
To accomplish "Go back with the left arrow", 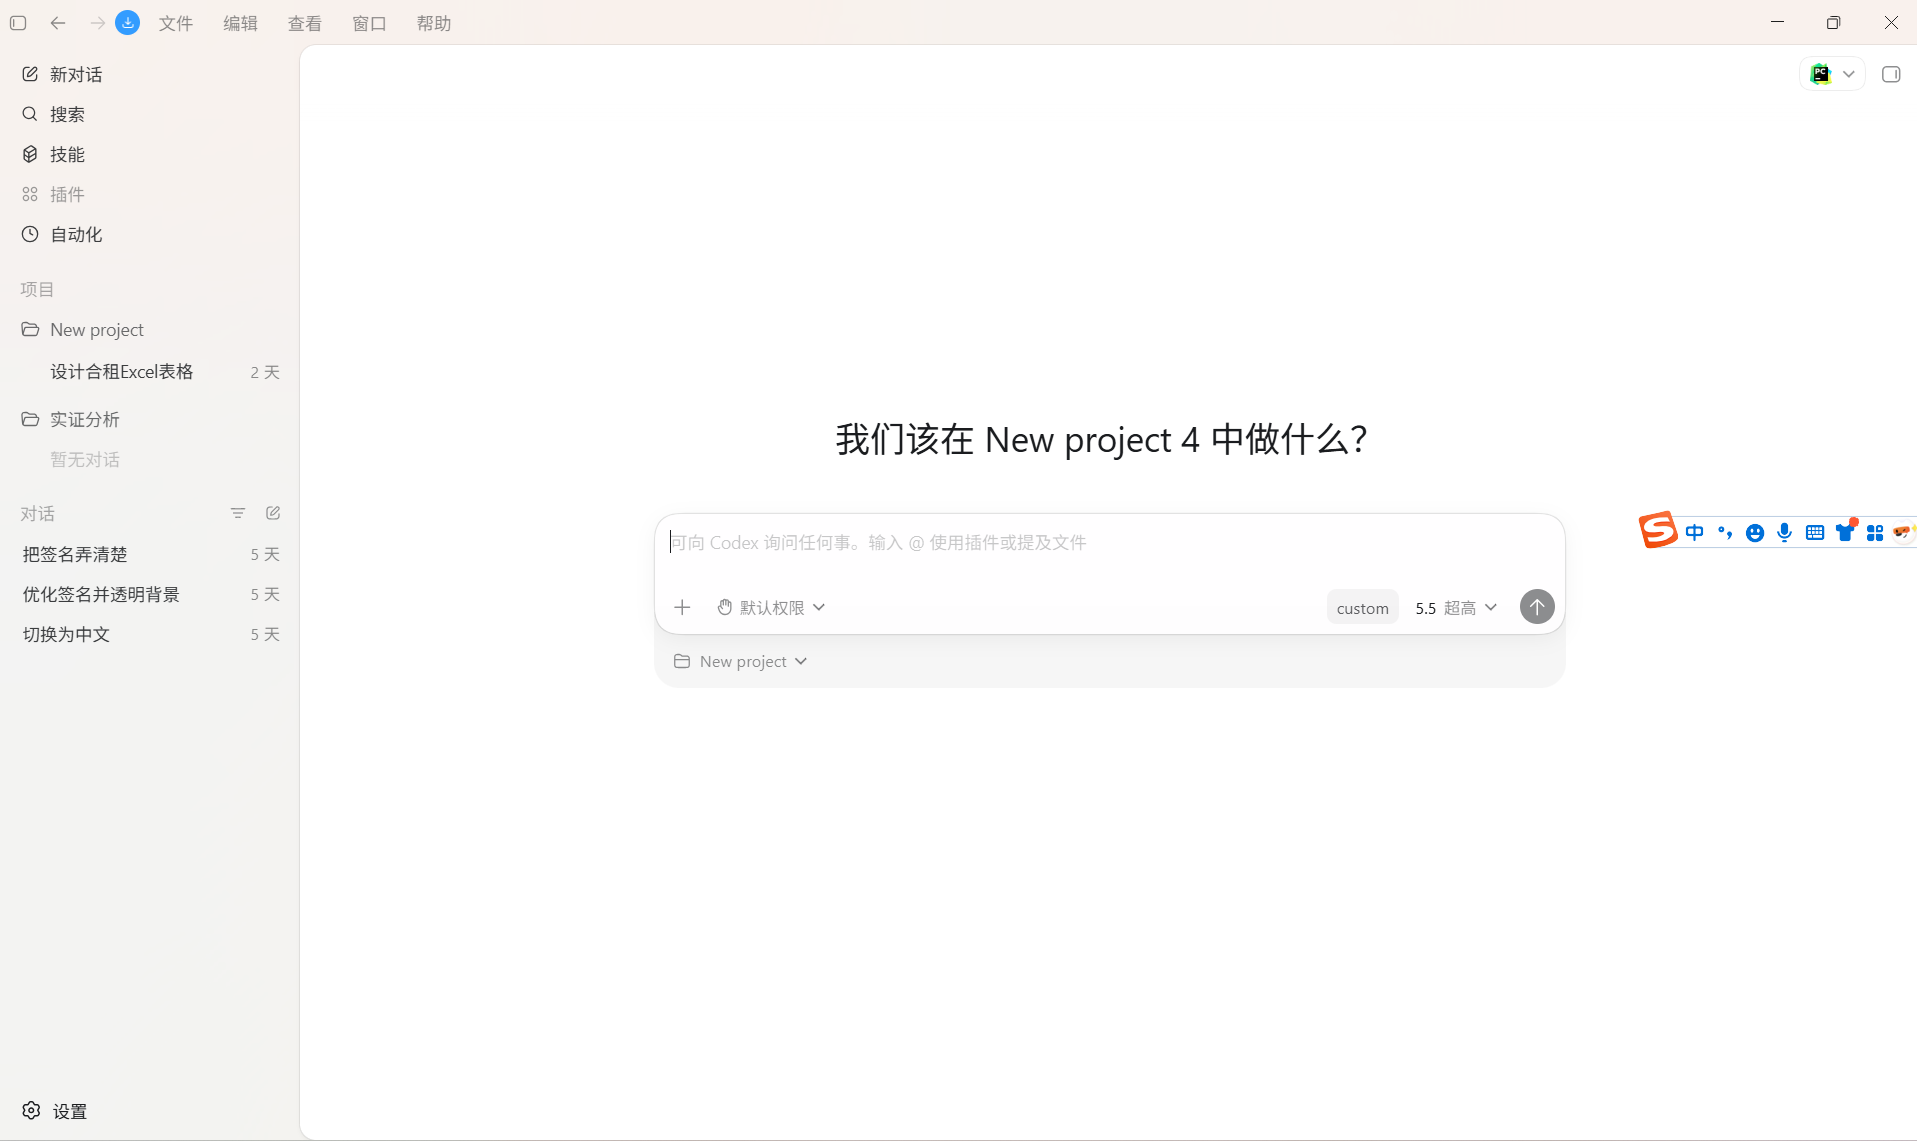I will click(58, 23).
